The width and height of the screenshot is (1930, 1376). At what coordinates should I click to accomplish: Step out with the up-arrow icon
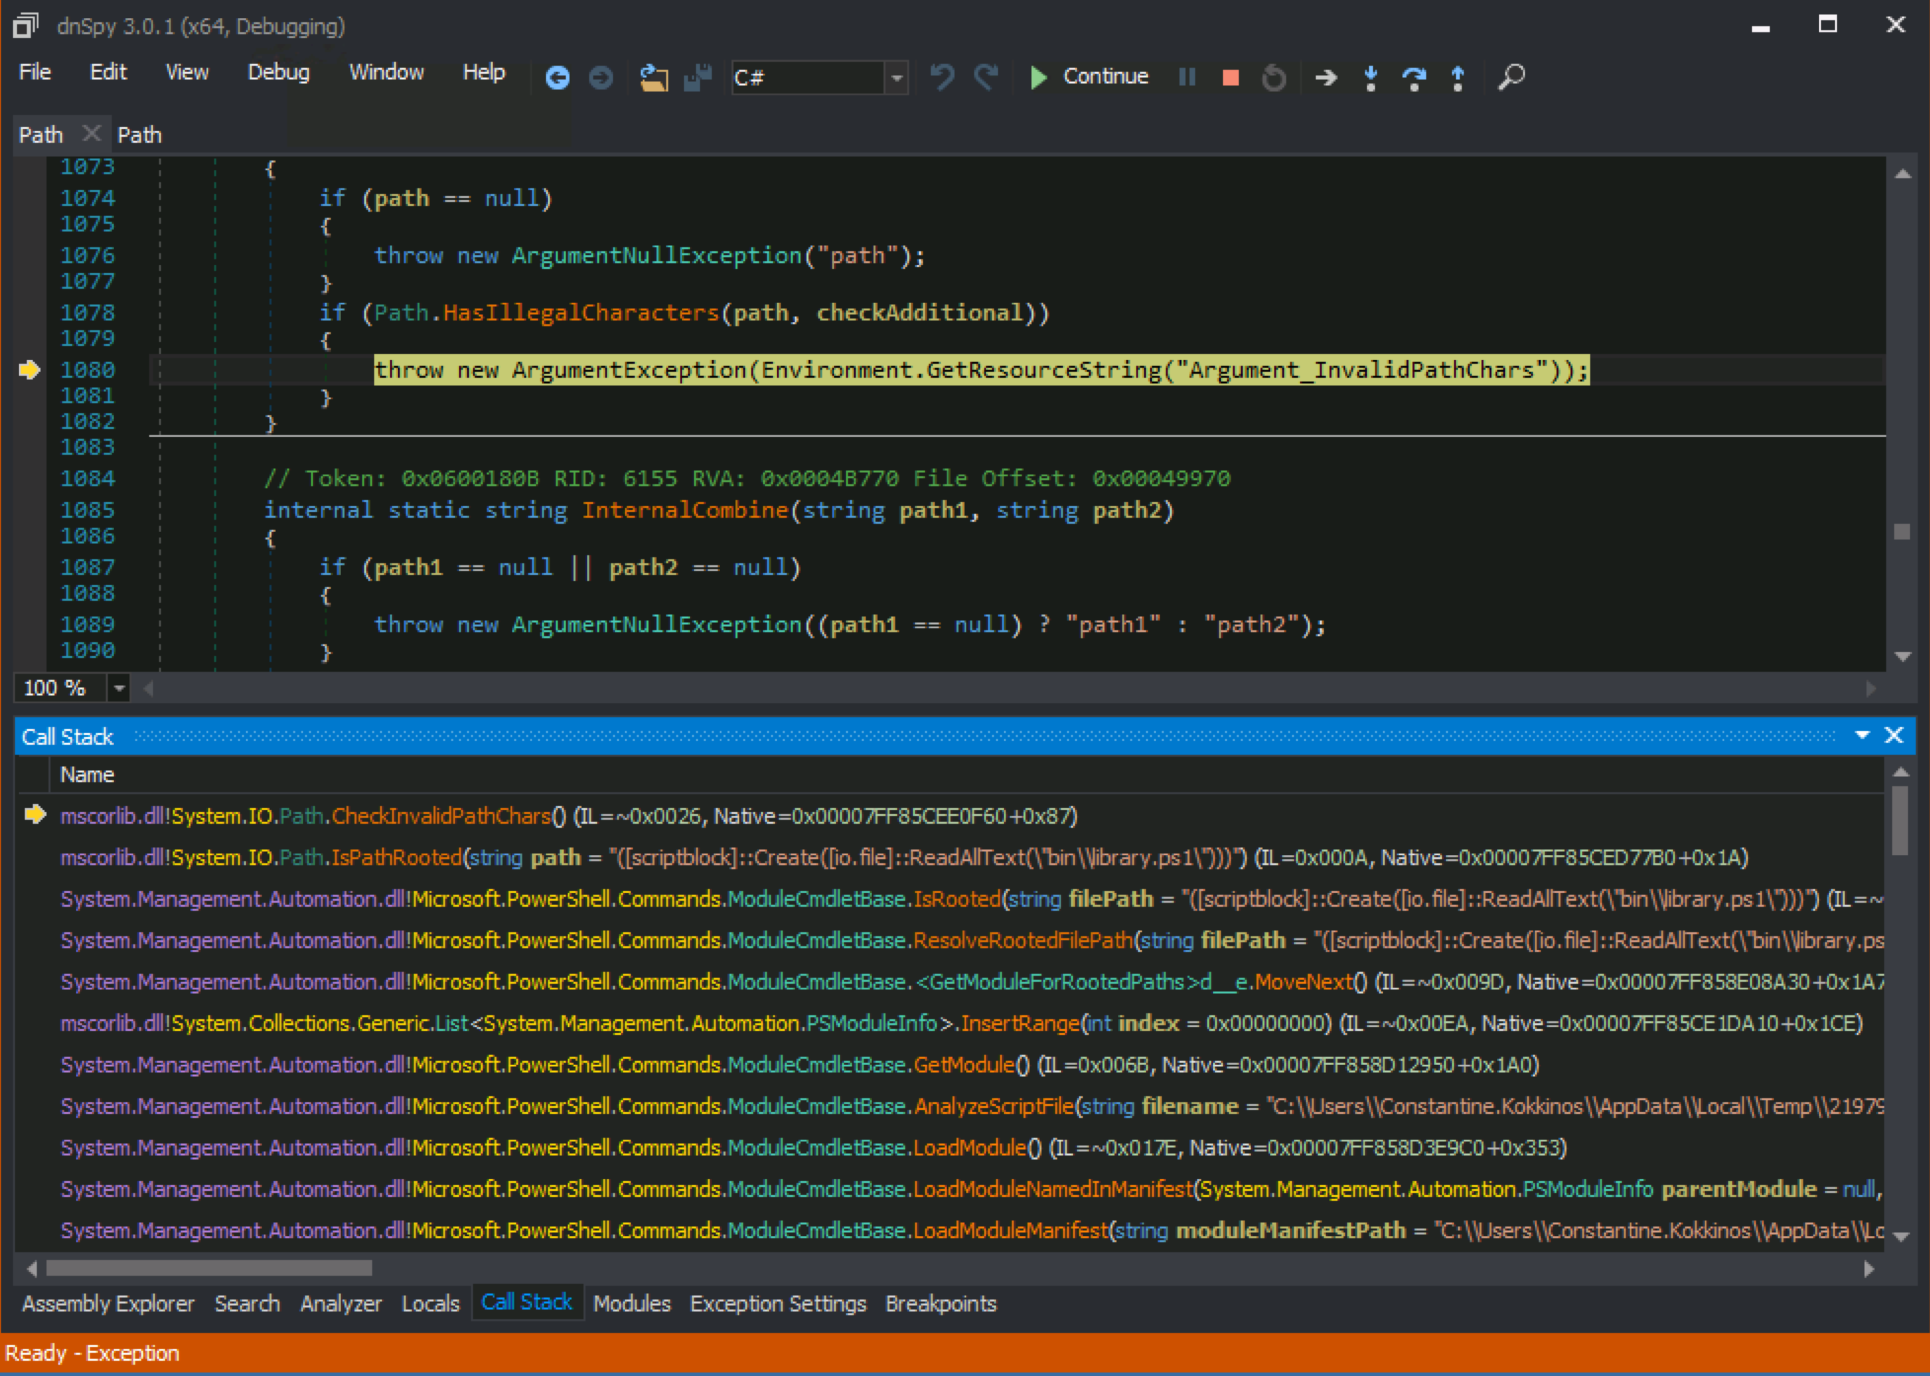[x=1458, y=78]
